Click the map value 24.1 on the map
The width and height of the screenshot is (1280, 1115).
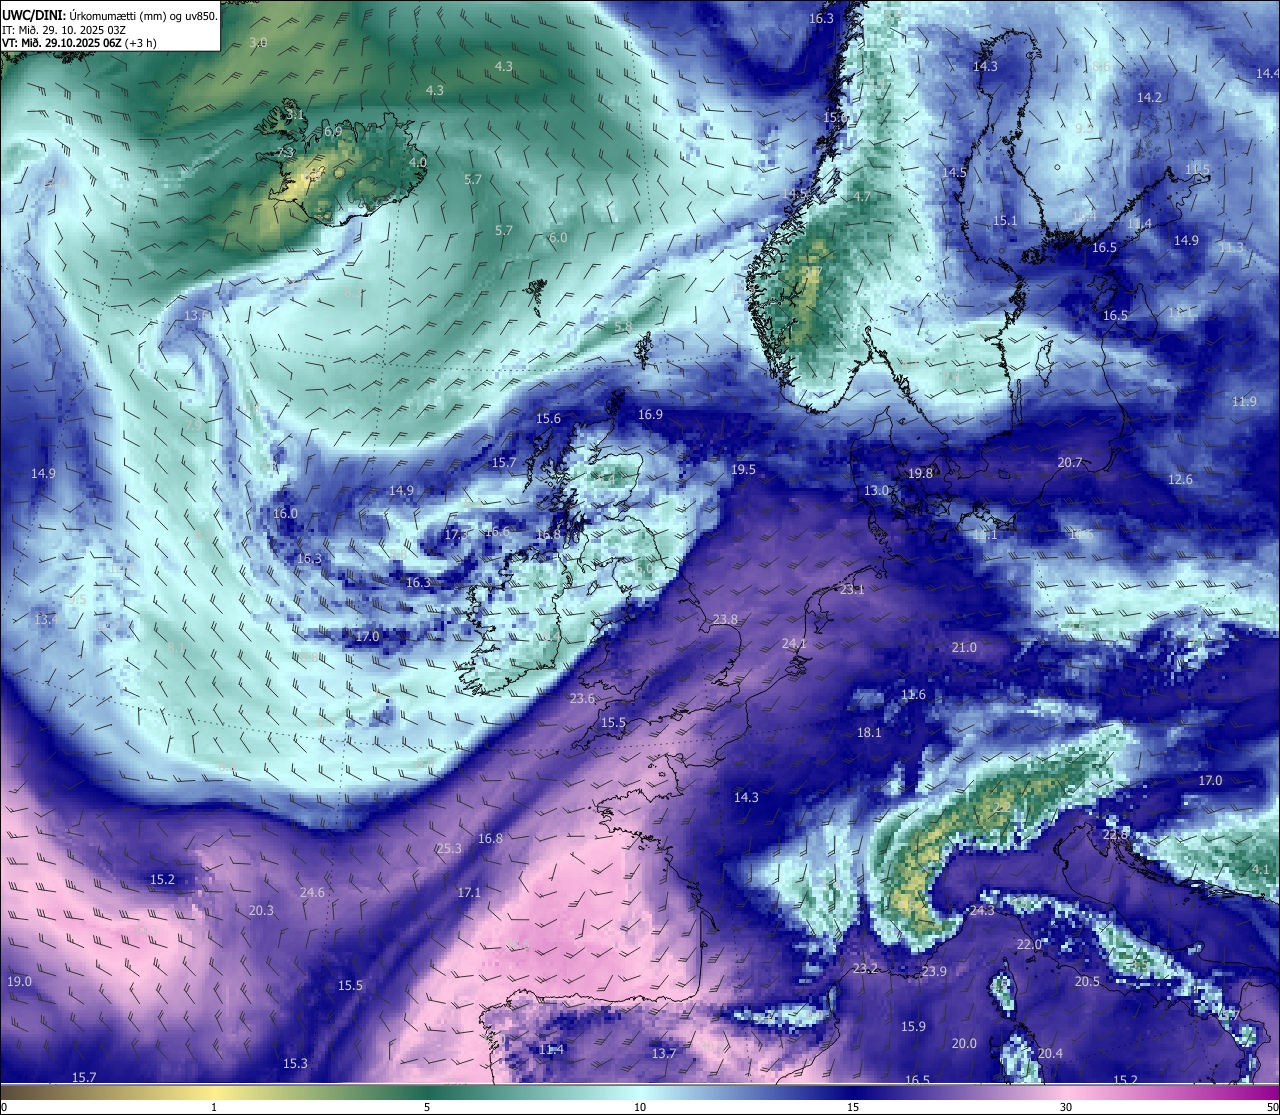[x=794, y=644]
